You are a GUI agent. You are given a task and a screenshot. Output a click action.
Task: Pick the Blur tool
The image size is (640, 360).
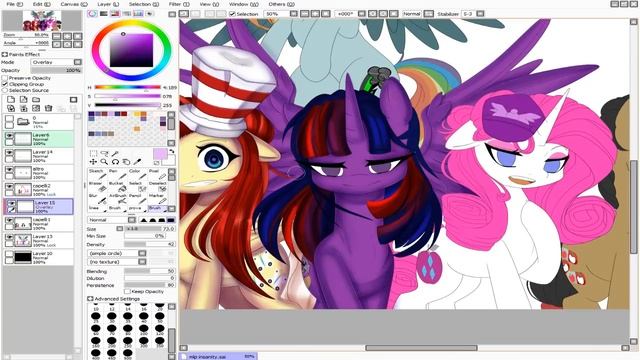click(97, 199)
